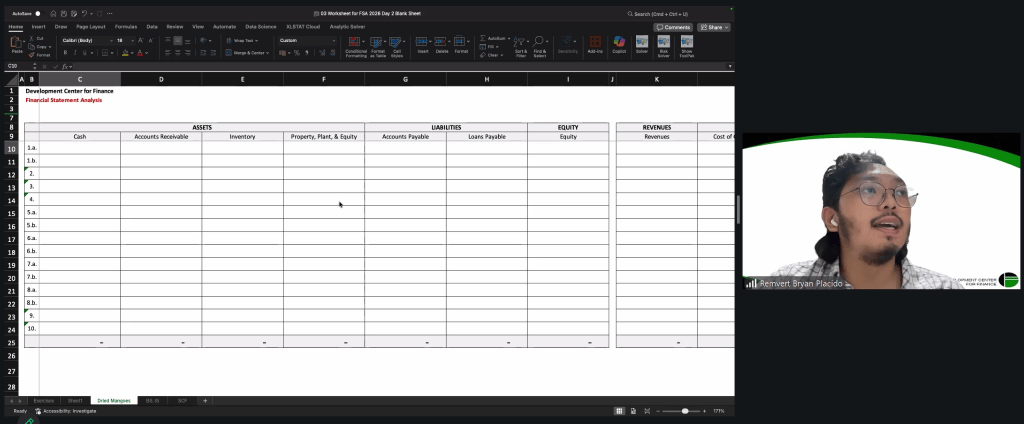Open Conditional Formatting options

[x=355, y=45]
